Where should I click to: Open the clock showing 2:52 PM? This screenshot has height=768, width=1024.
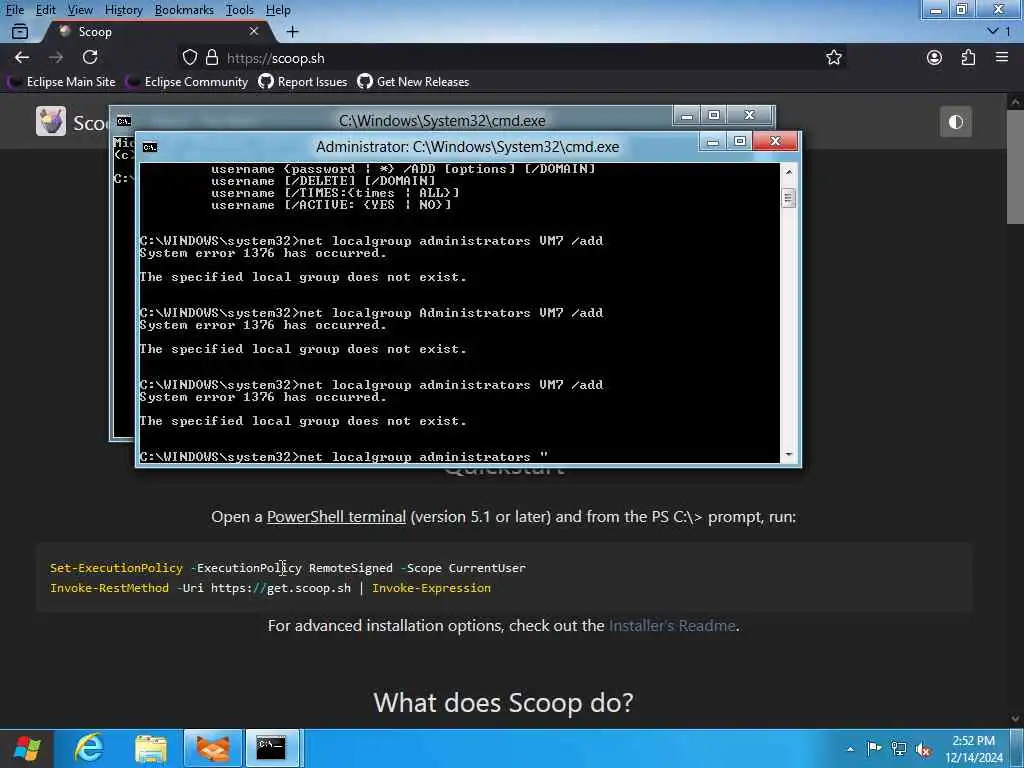point(974,749)
